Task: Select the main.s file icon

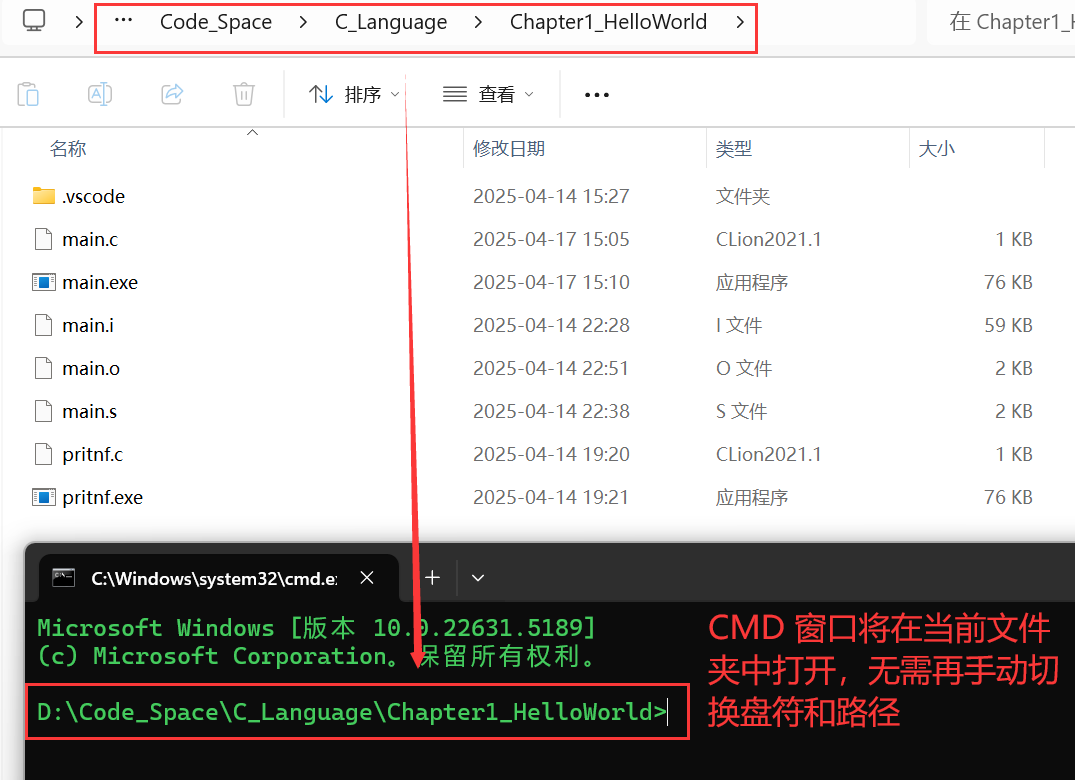Action: 43,411
